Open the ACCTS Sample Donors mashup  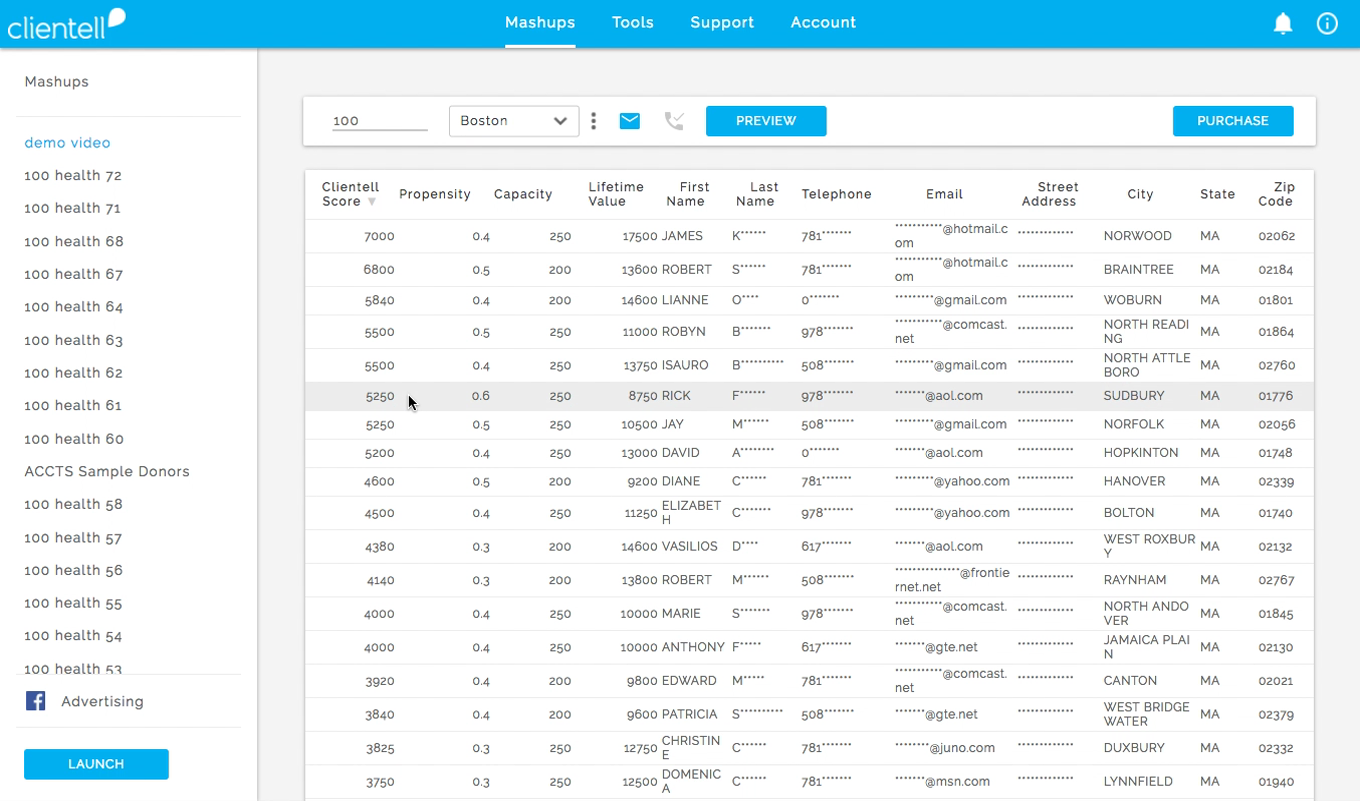107,471
